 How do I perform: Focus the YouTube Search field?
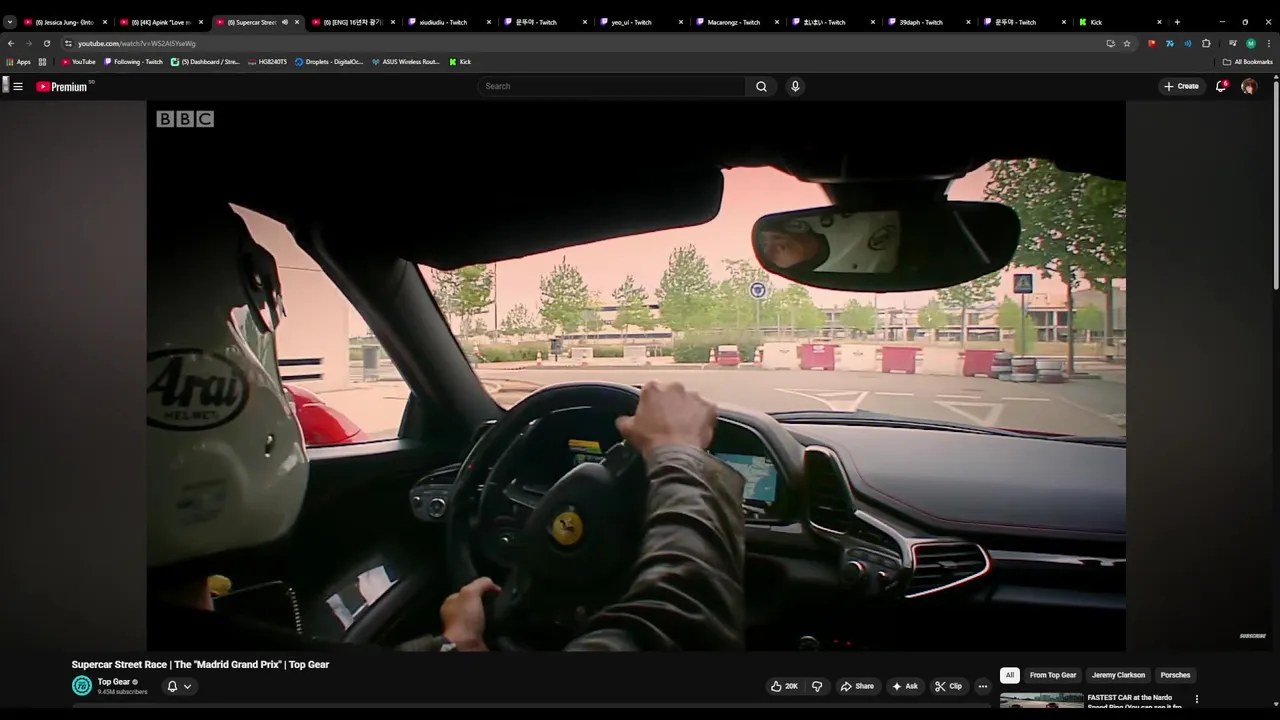pyautogui.click(x=612, y=86)
